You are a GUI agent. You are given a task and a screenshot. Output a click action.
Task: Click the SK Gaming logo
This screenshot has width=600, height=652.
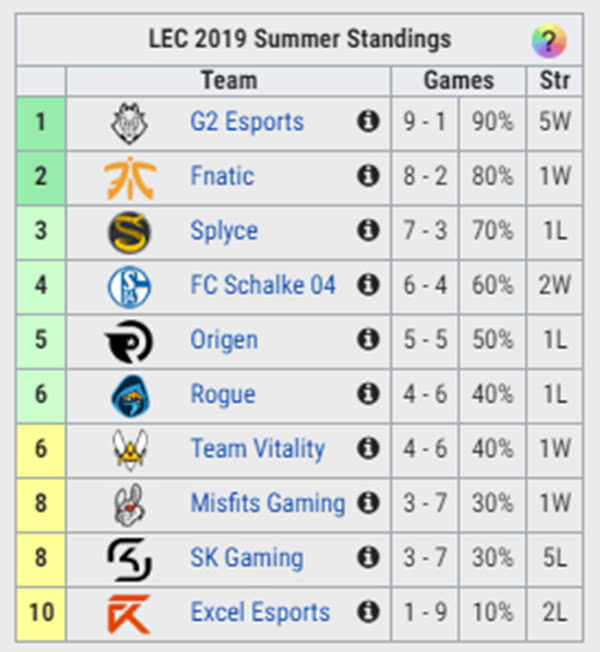coord(130,558)
